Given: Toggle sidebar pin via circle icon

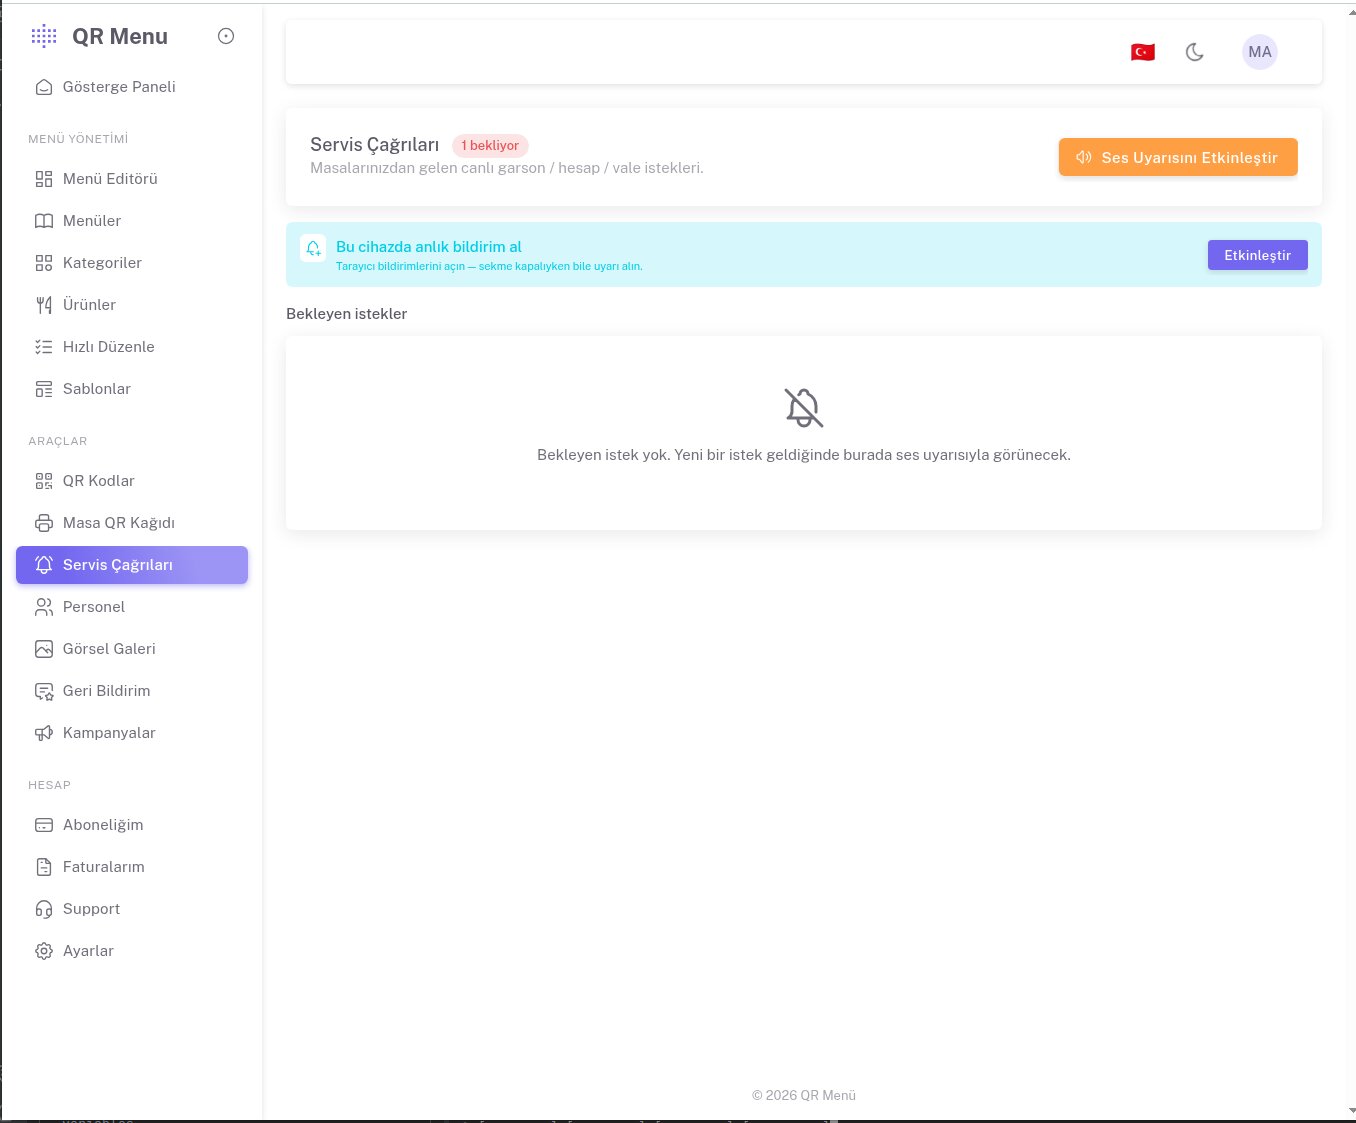Looking at the screenshot, I should pyautogui.click(x=226, y=36).
